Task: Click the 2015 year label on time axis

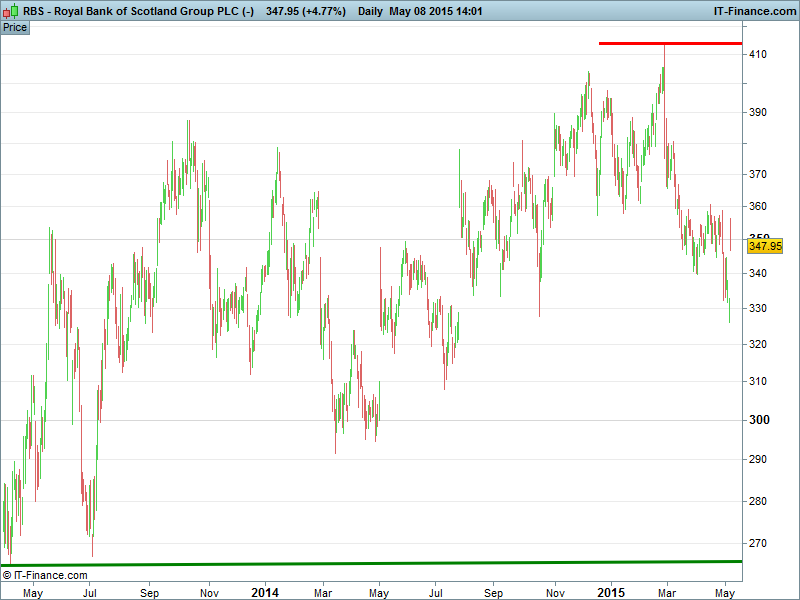Action: pos(610,593)
